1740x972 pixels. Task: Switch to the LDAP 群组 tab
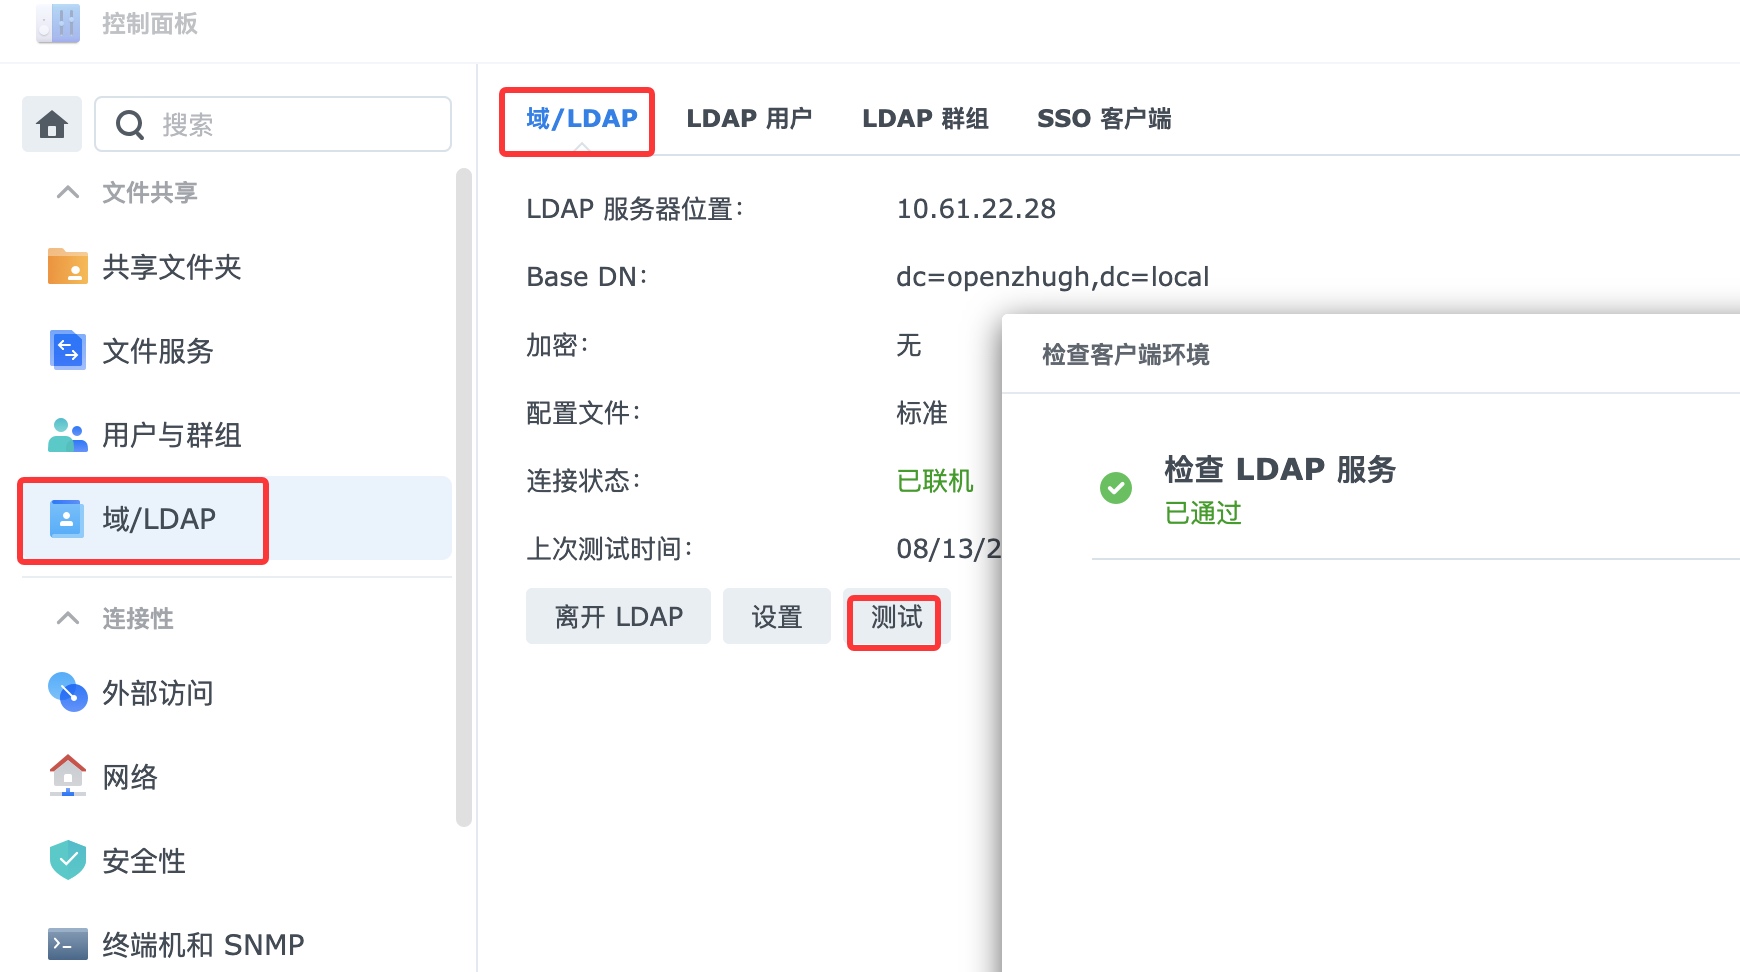point(925,119)
